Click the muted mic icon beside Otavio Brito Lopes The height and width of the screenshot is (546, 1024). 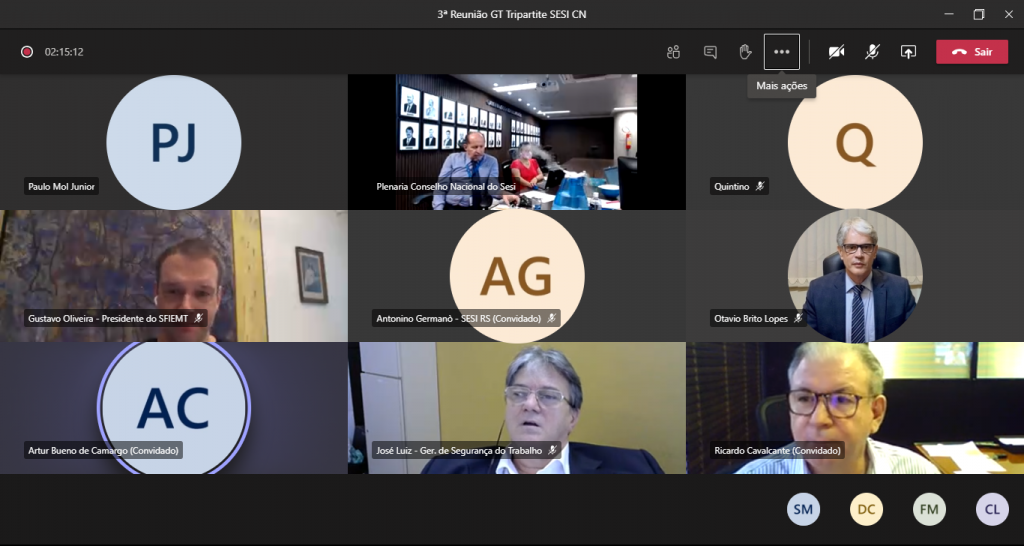click(x=797, y=319)
